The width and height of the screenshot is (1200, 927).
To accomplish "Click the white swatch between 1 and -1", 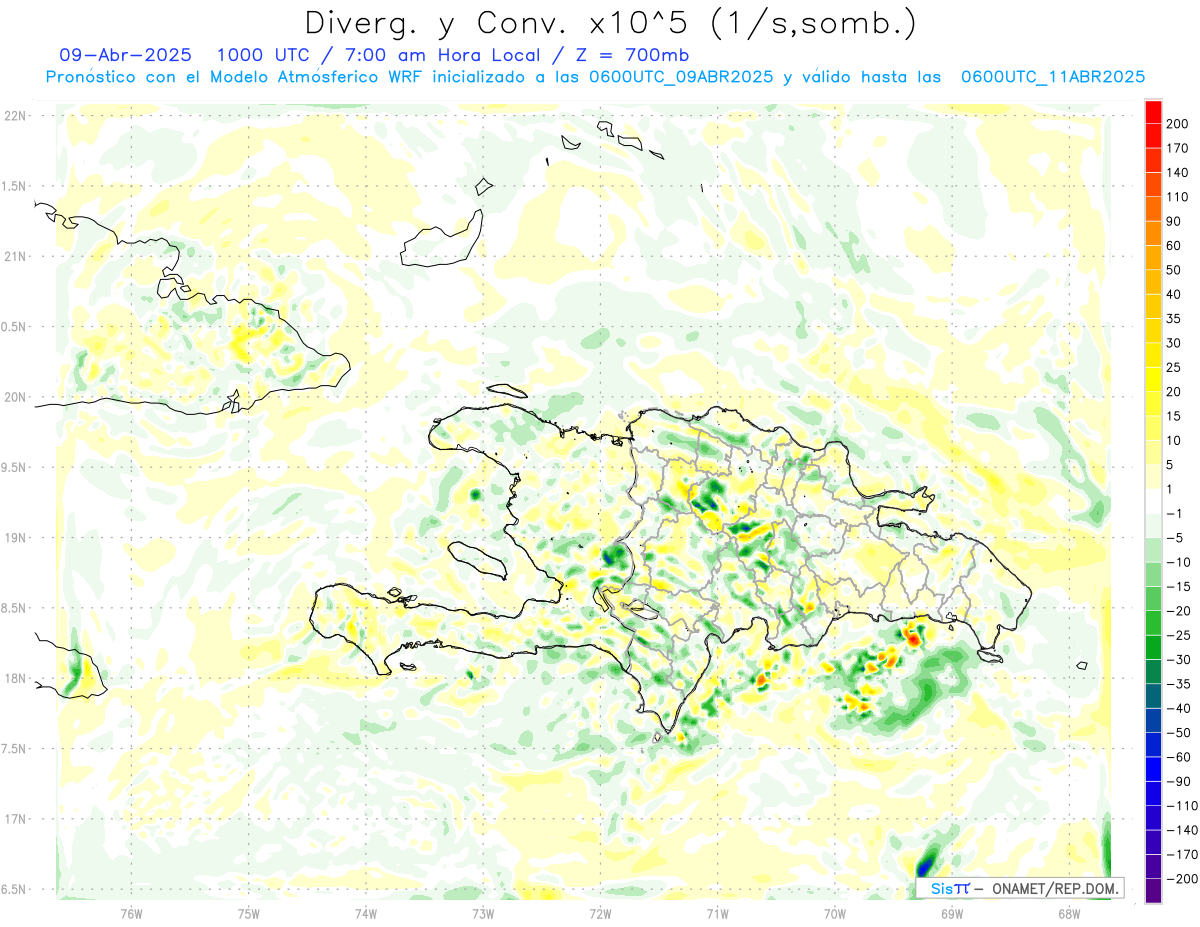I will (x=1153, y=501).
